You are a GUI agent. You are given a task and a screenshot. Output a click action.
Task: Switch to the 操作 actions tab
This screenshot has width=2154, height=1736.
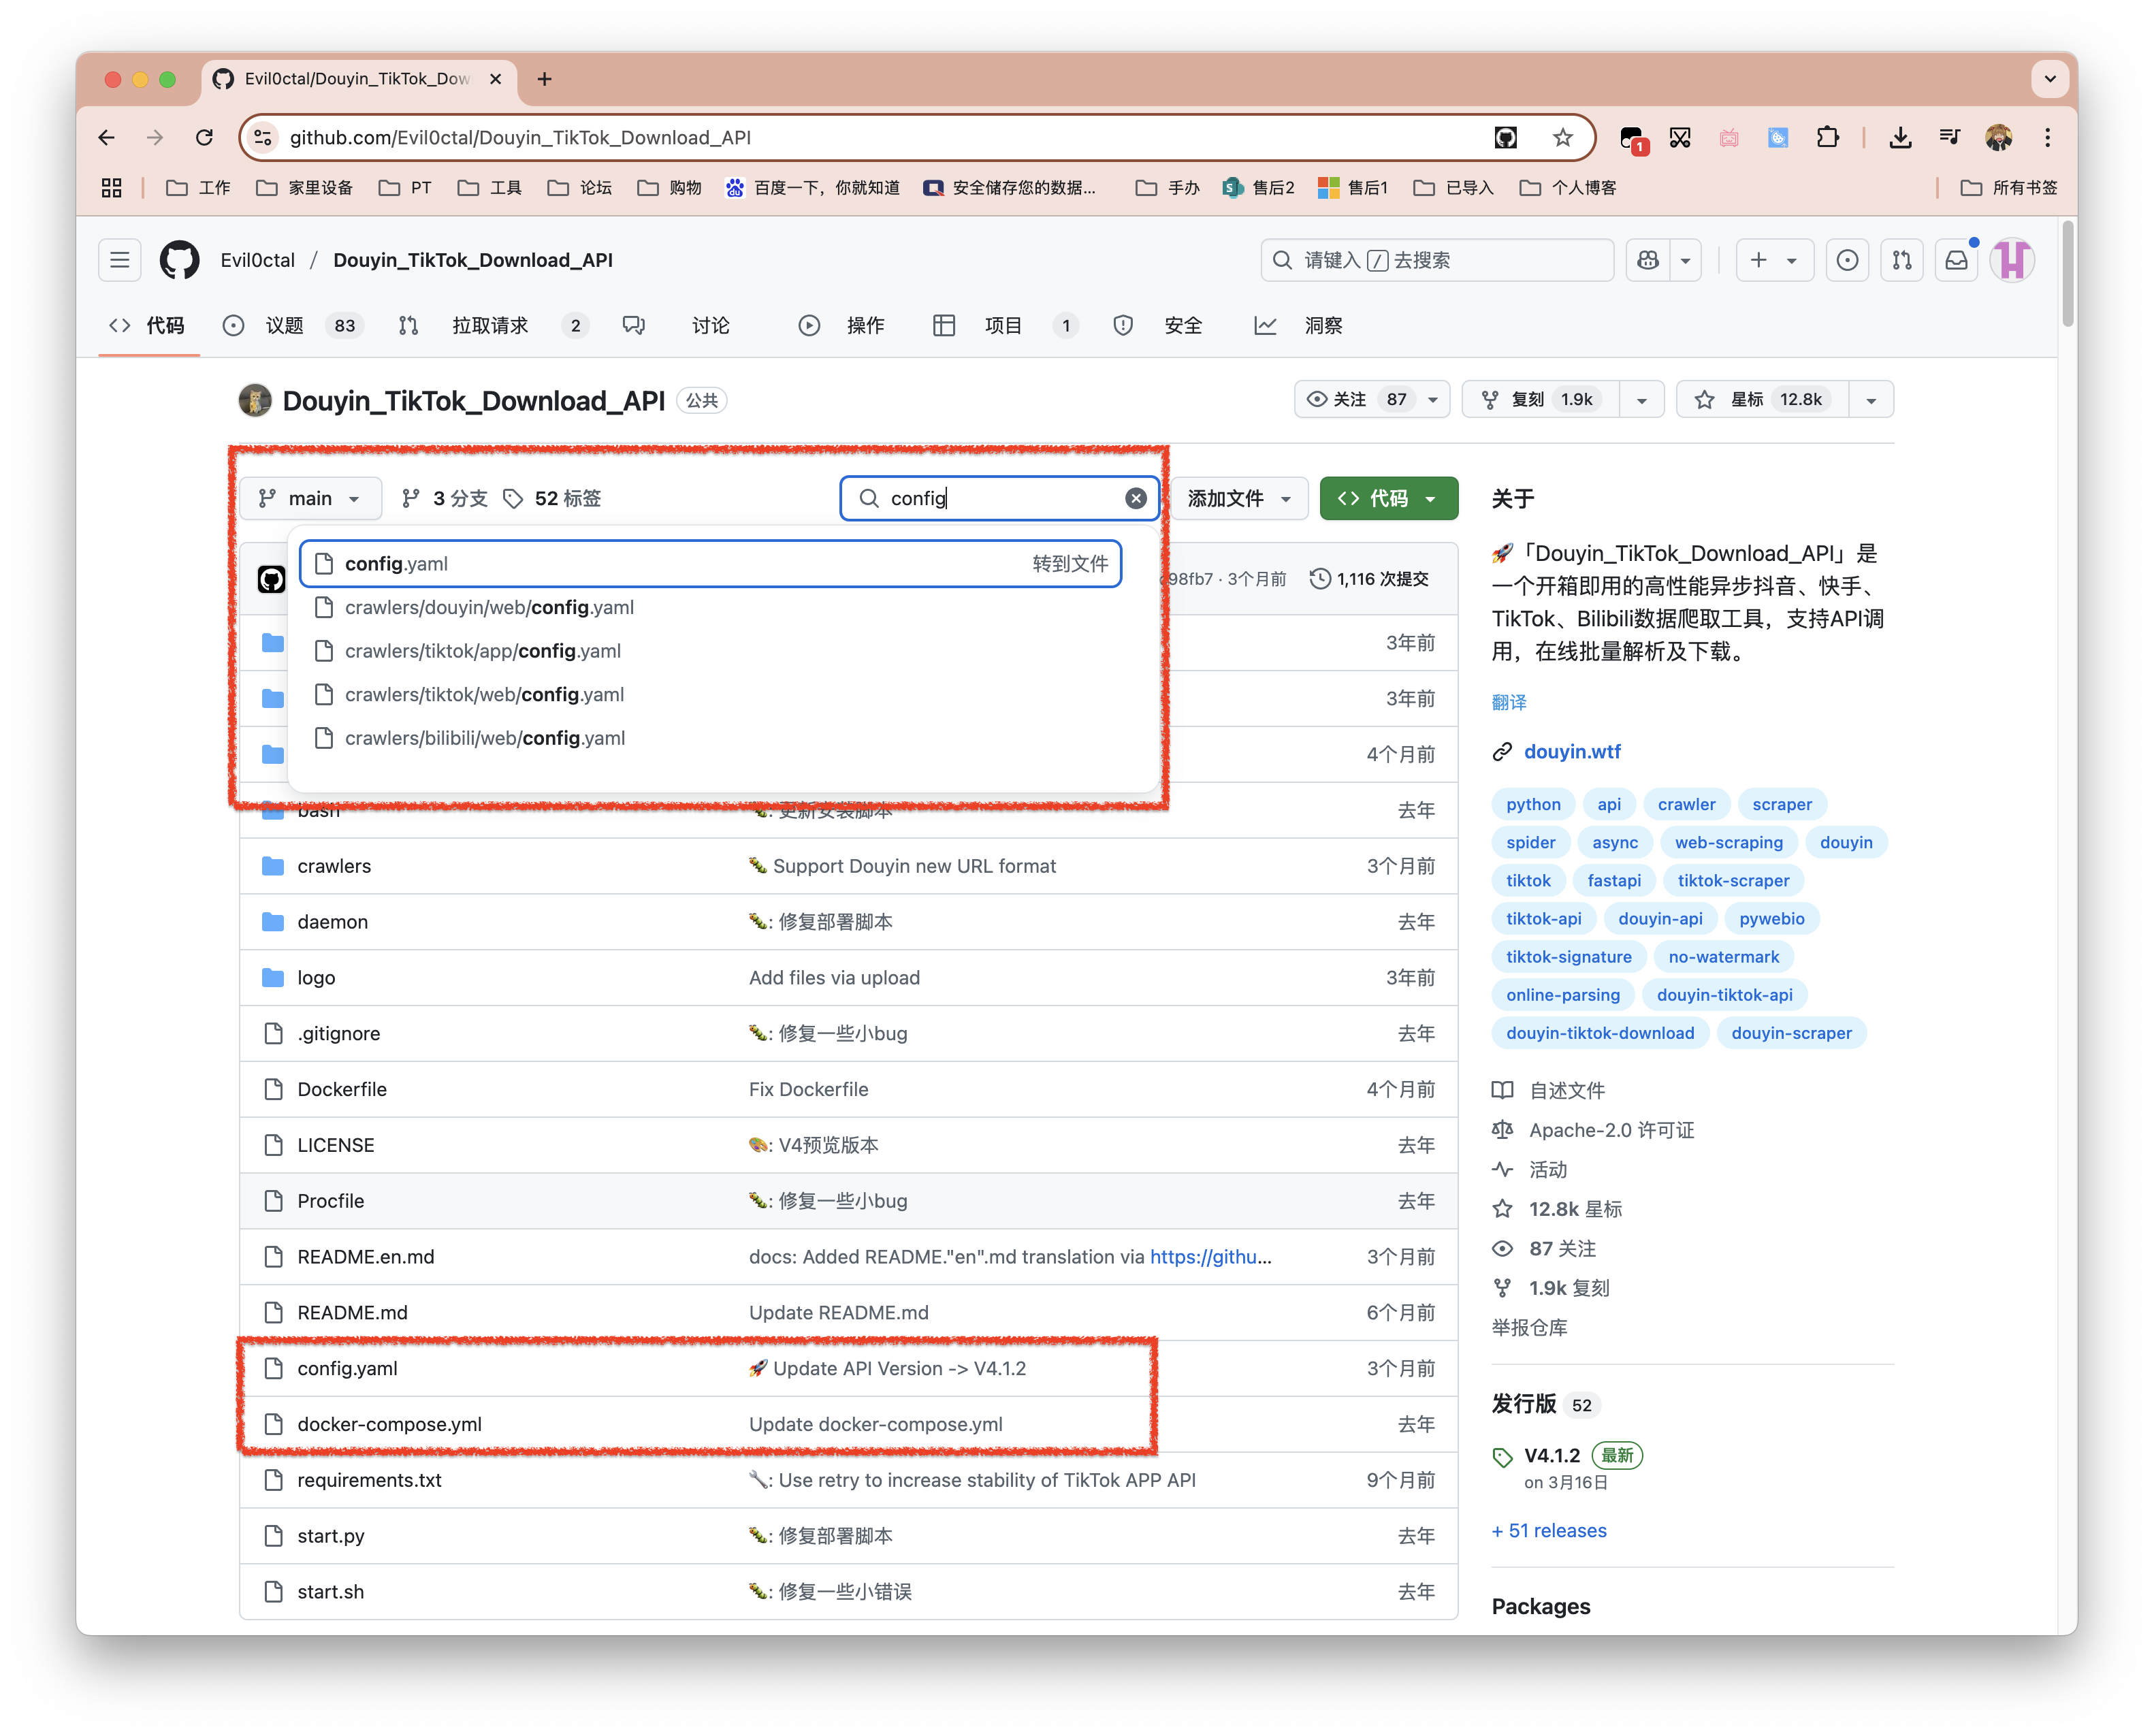[841, 325]
